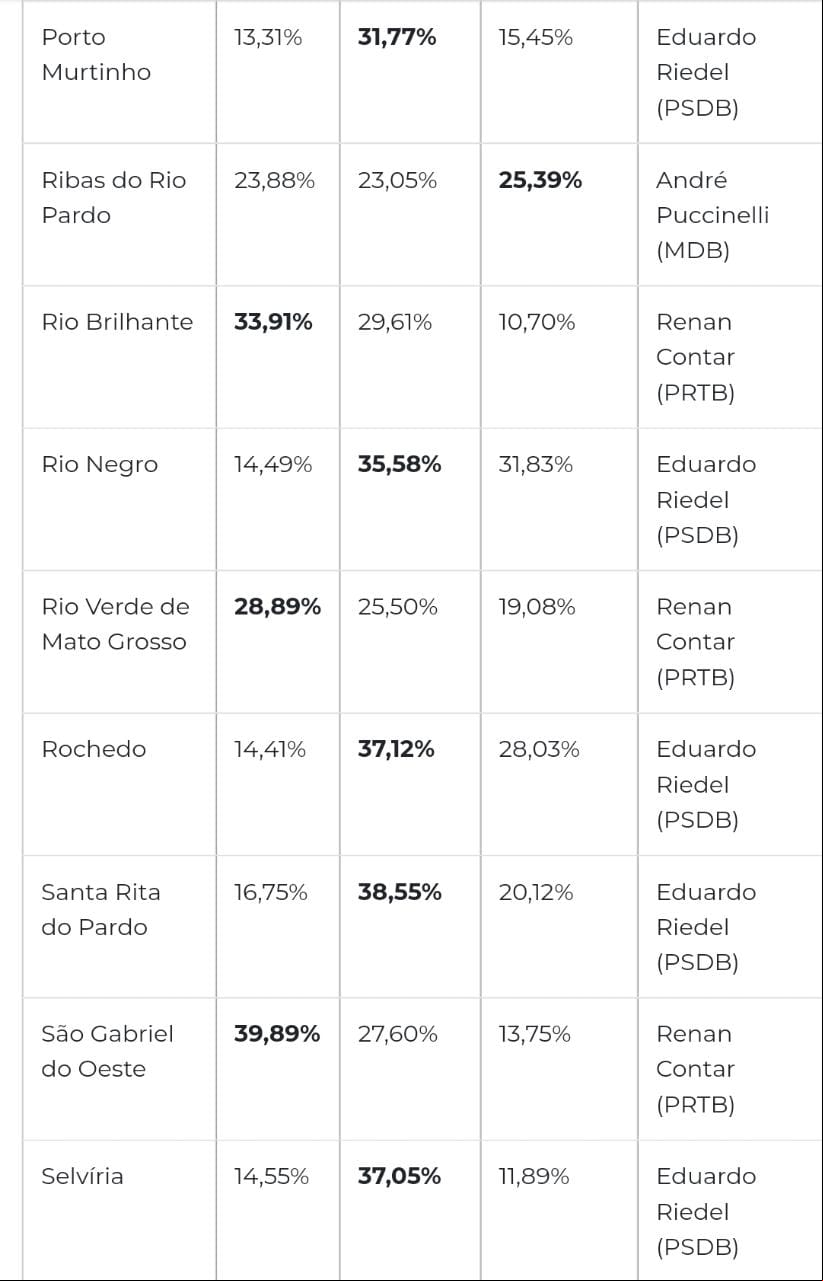Screen dimensions: 823x1281
Task: Click the bold 35,58% value
Action: coord(399,464)
